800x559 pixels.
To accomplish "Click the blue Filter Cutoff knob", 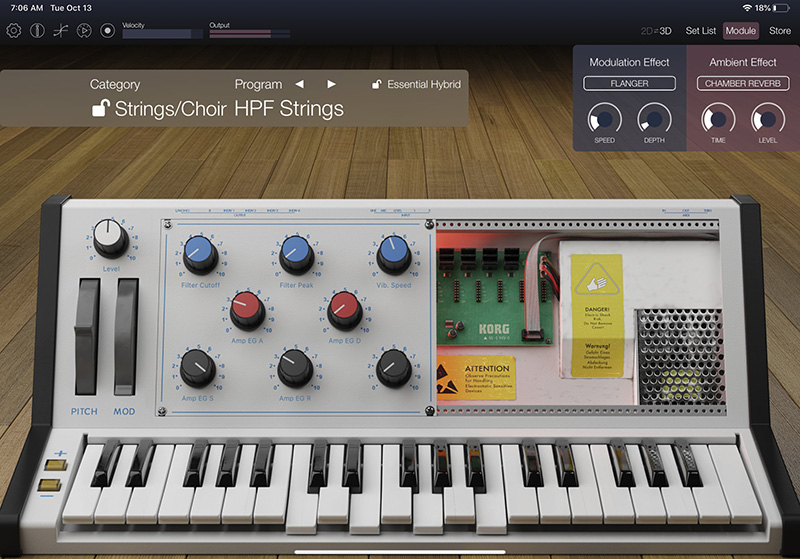I will (200, 255).
